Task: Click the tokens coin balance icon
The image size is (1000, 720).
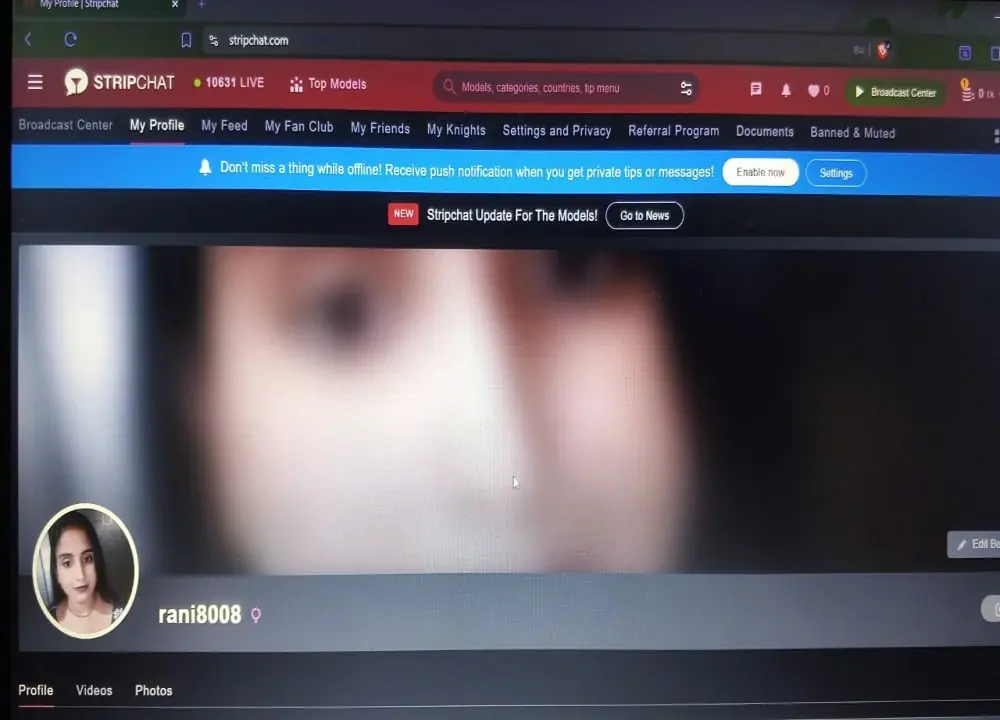Action: click(968, 92)
